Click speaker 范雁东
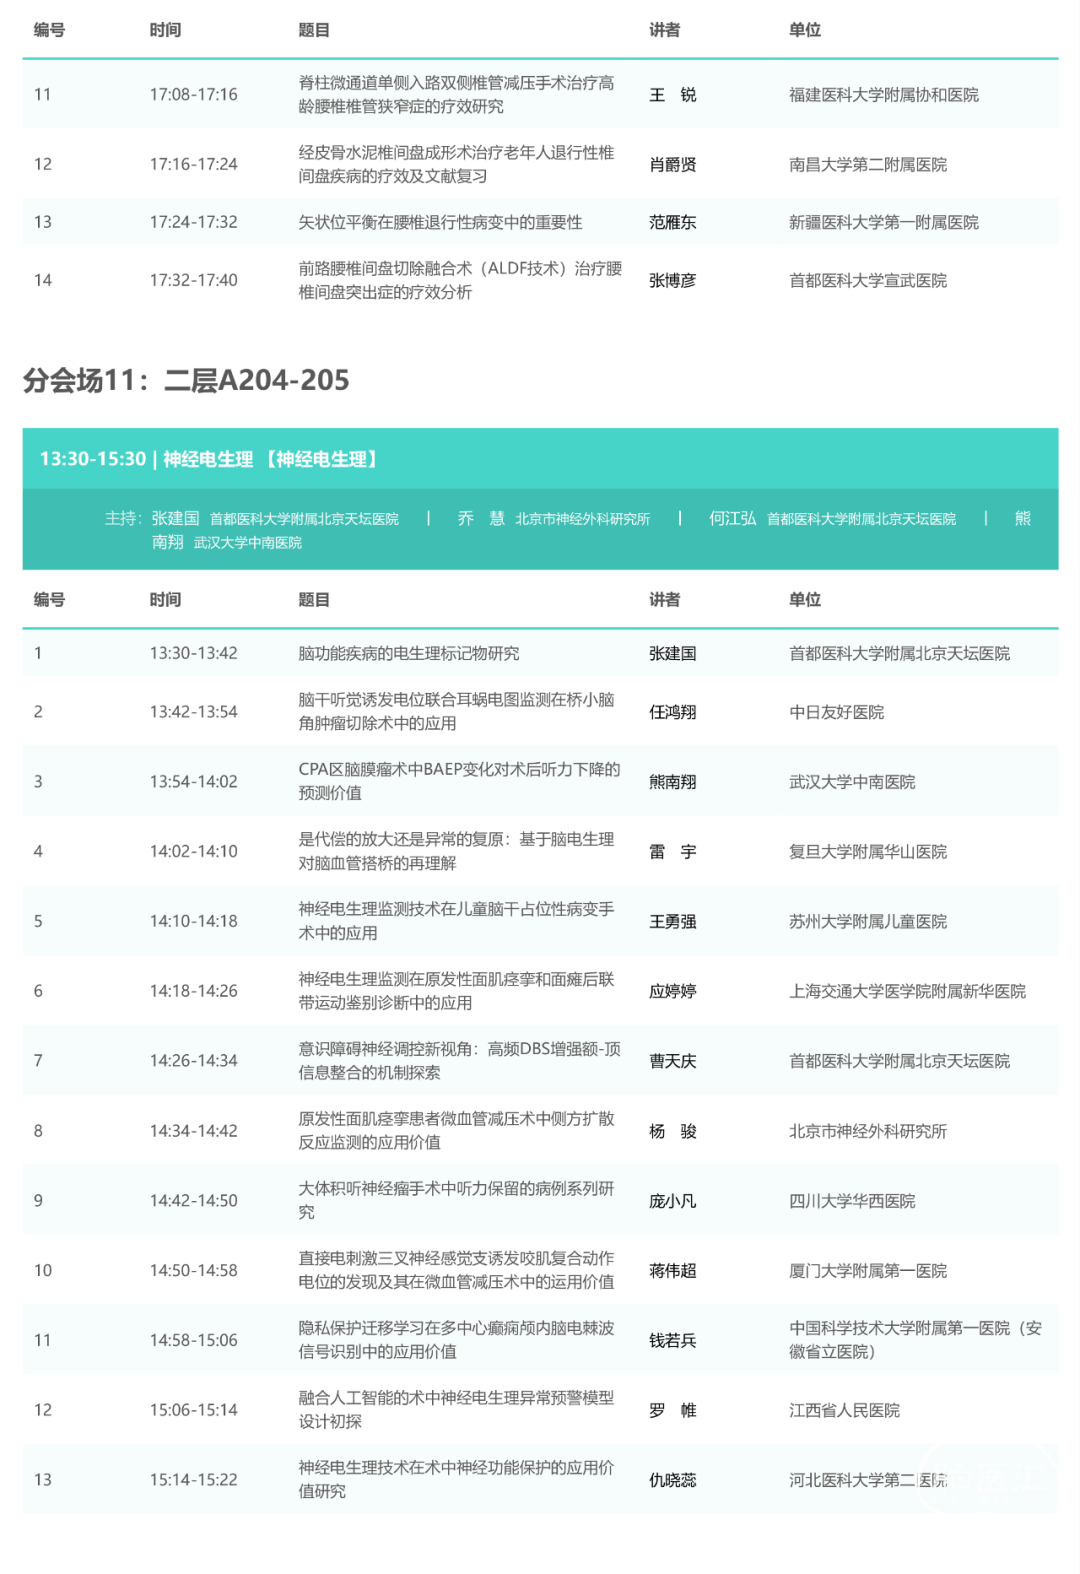This screenshot has width=1080, height=1574. [x=672, y=222]
